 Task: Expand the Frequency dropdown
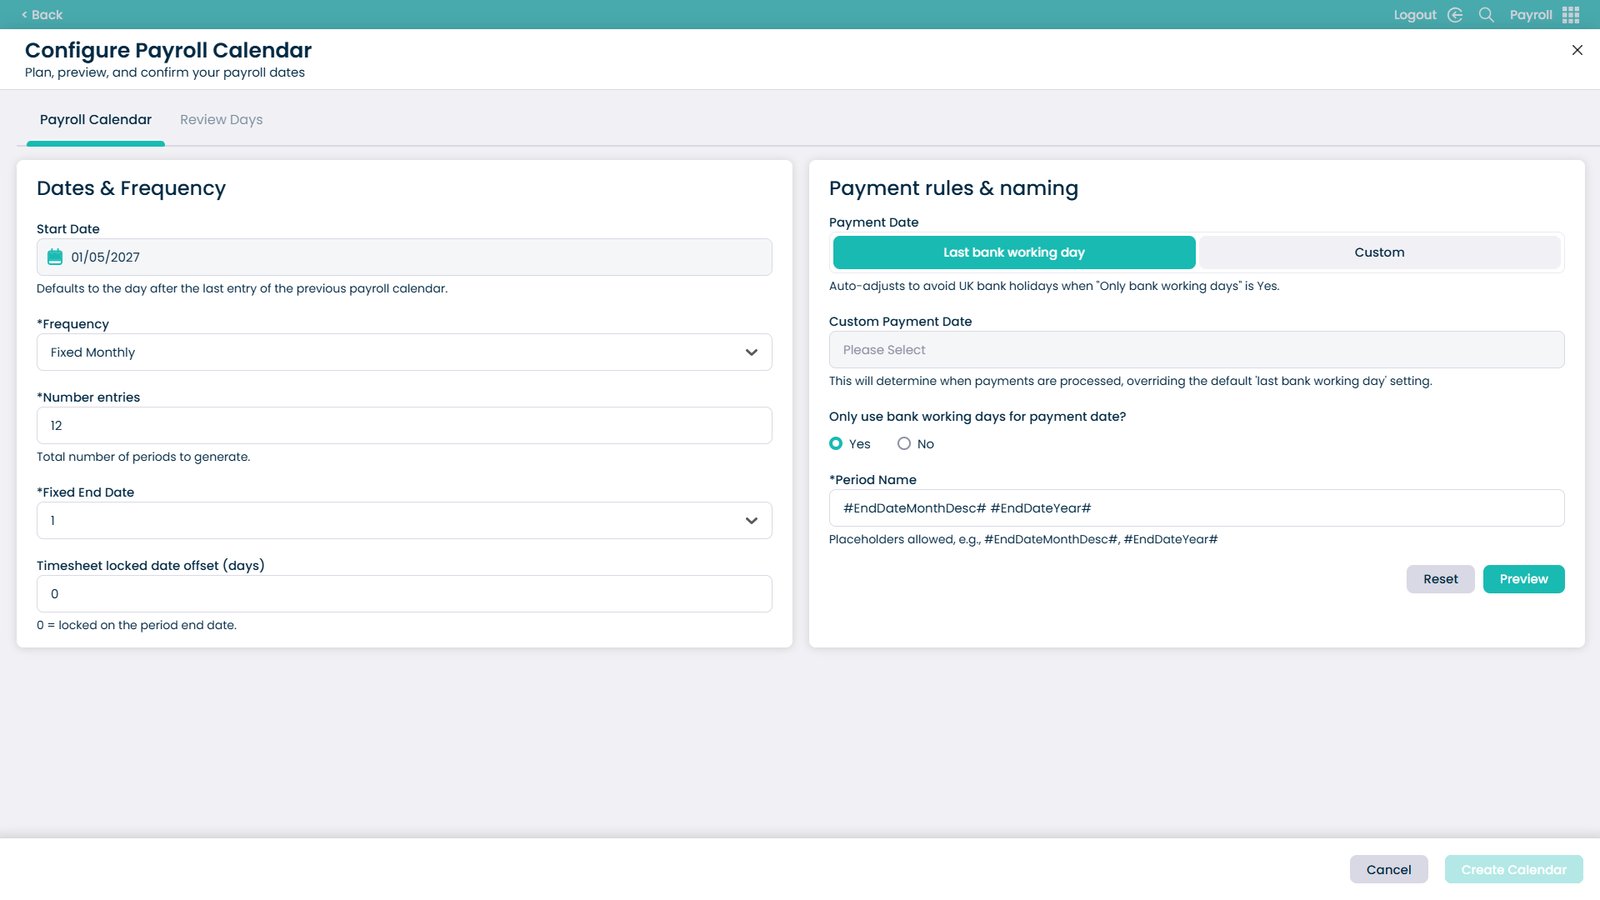[404, 352]
